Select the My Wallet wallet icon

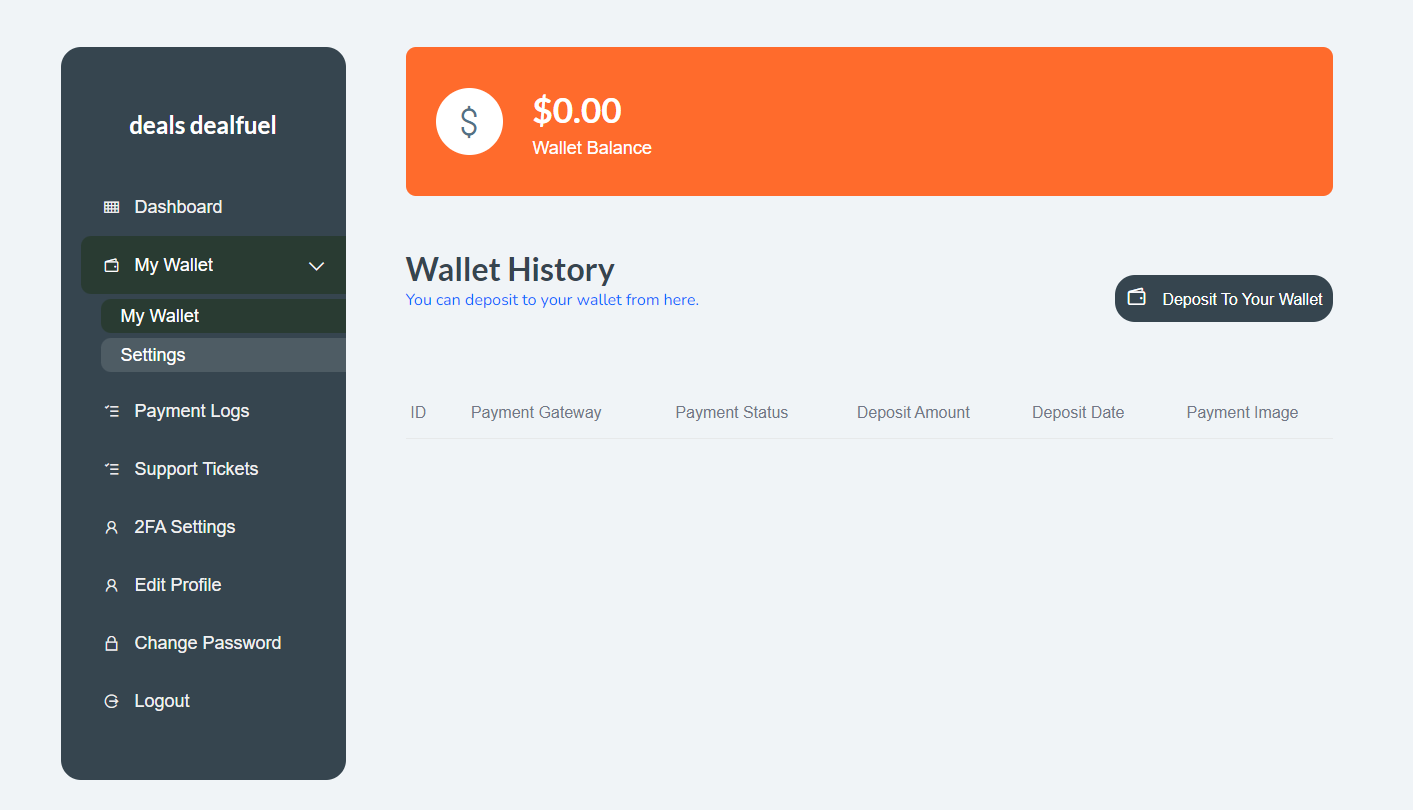click(111, 265)
